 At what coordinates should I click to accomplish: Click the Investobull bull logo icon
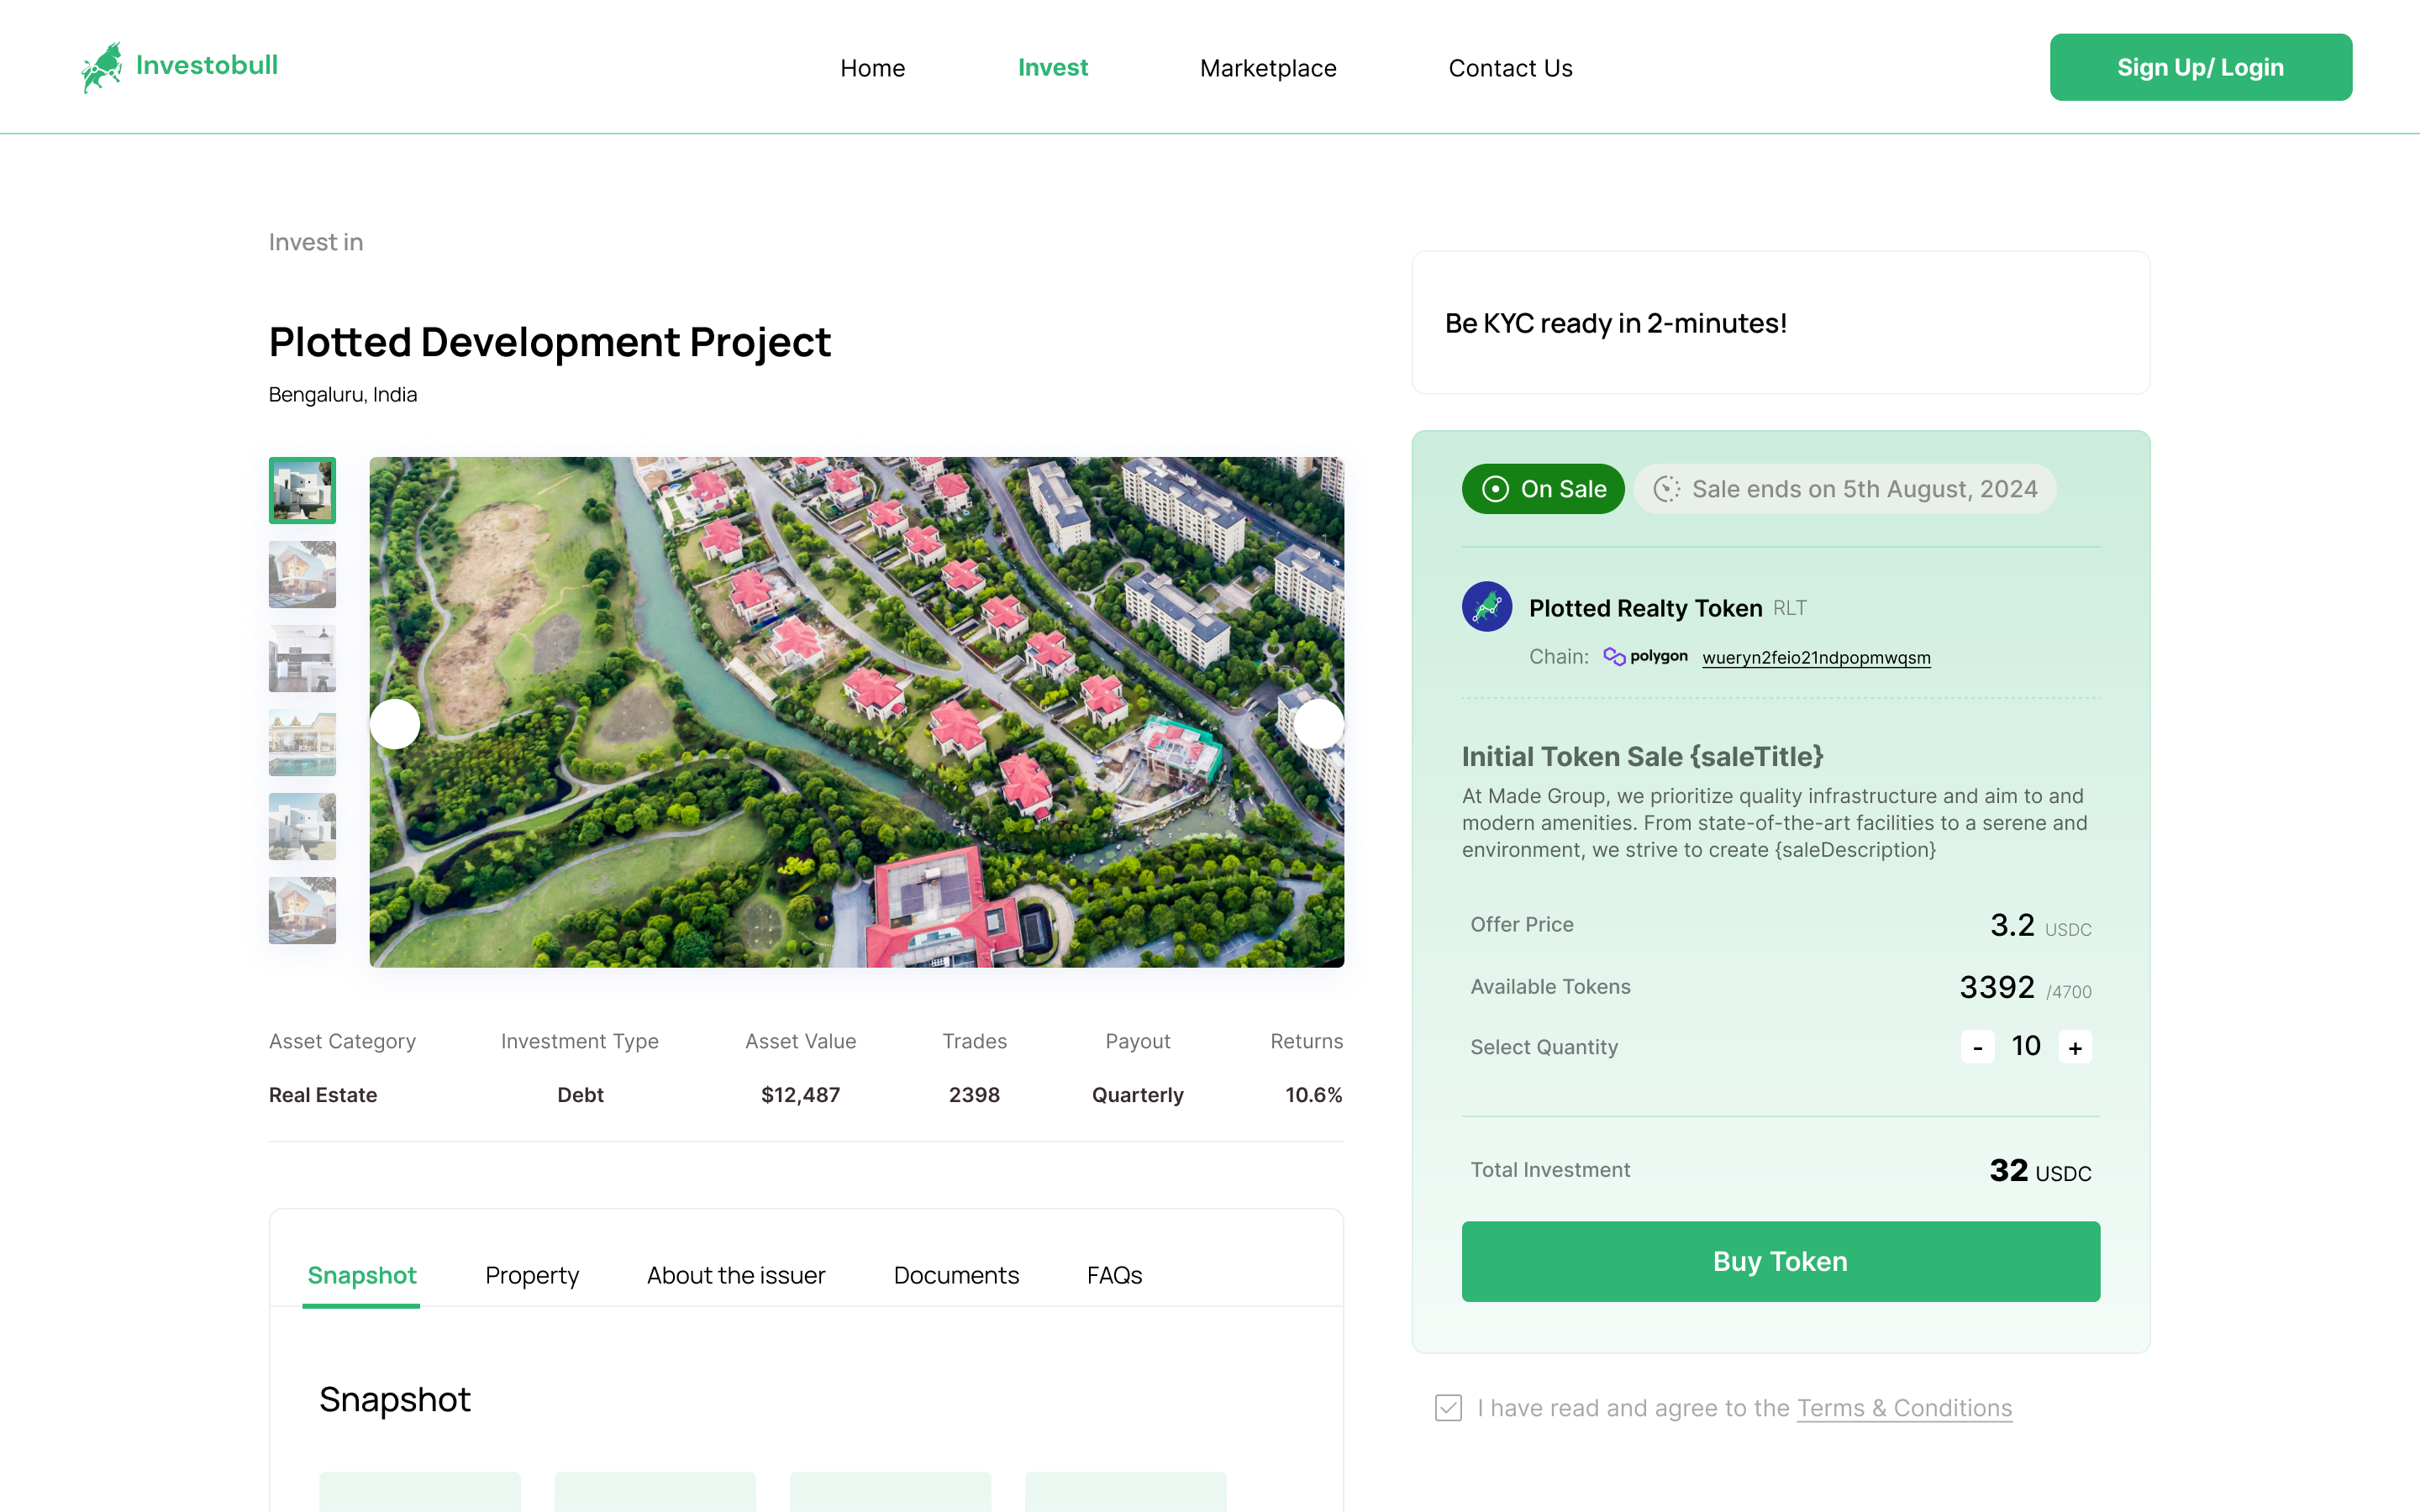[101, 67]
